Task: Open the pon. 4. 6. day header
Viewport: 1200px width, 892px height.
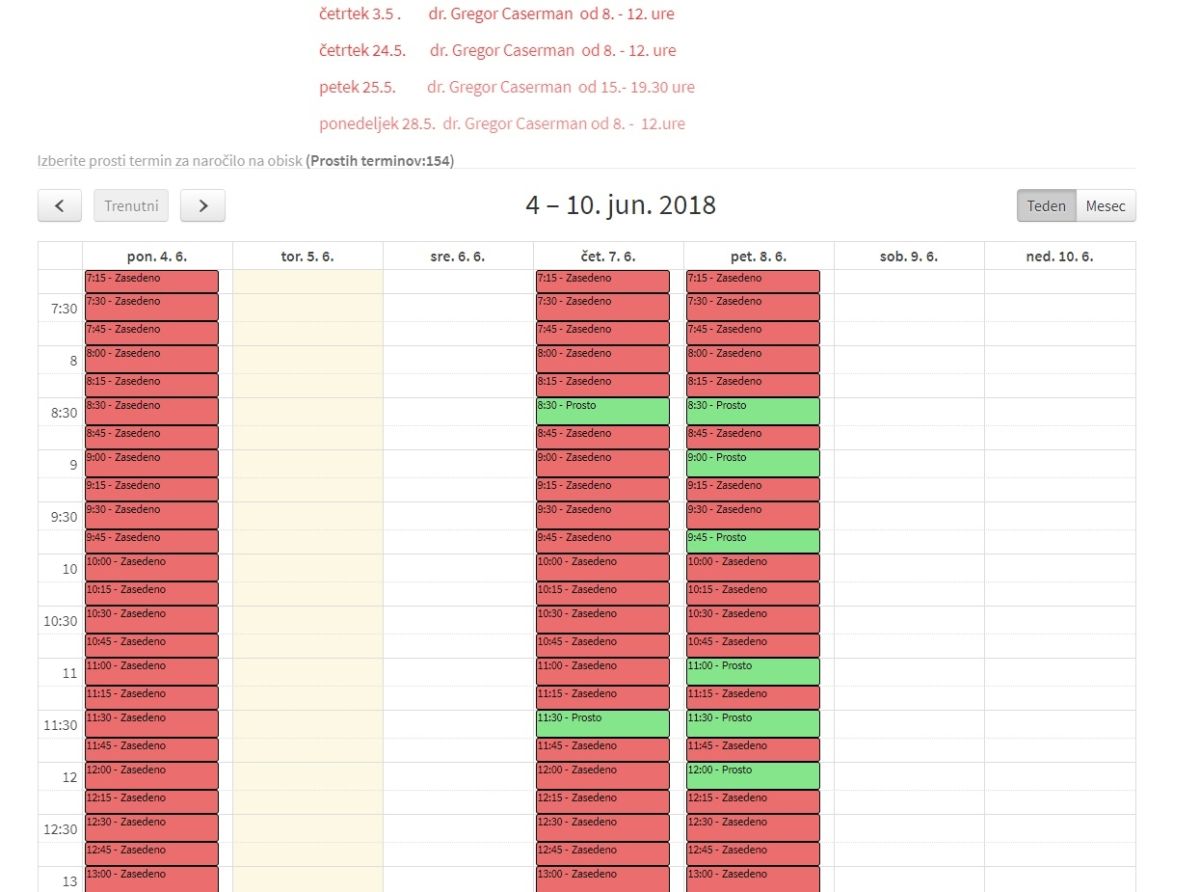Action: tap(157, 256)
